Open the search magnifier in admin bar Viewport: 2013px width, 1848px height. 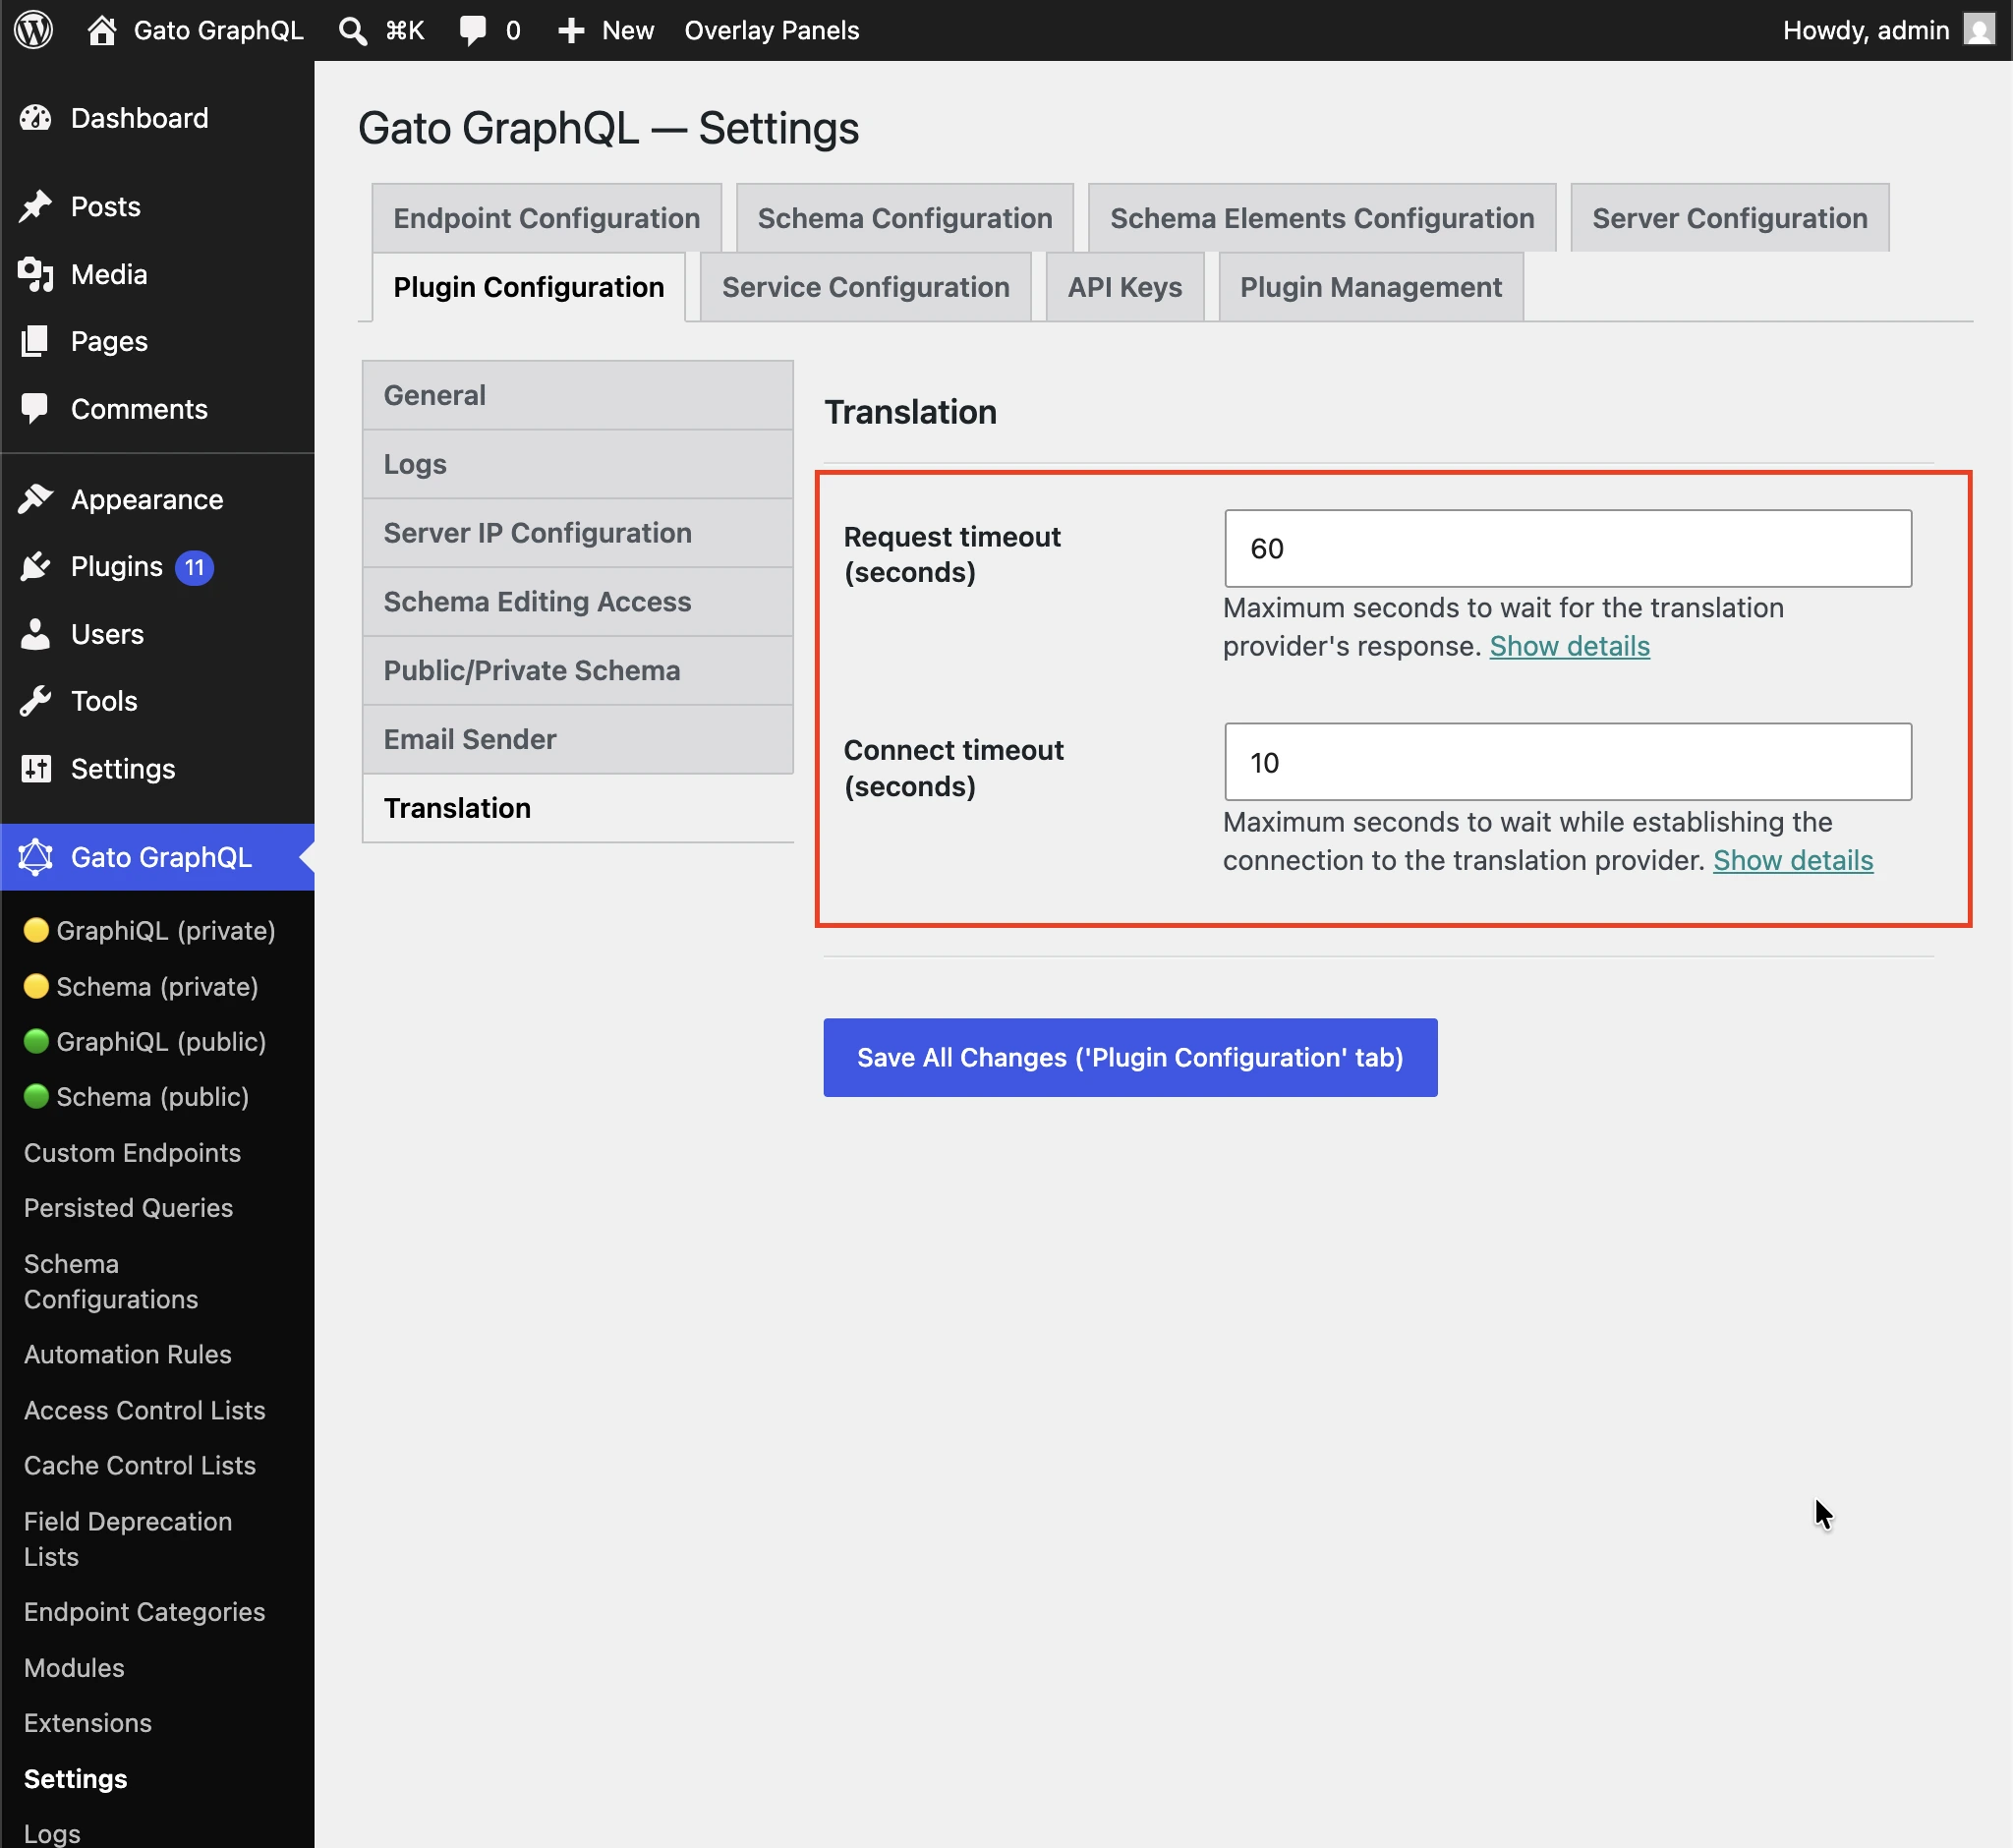[352, 30]
